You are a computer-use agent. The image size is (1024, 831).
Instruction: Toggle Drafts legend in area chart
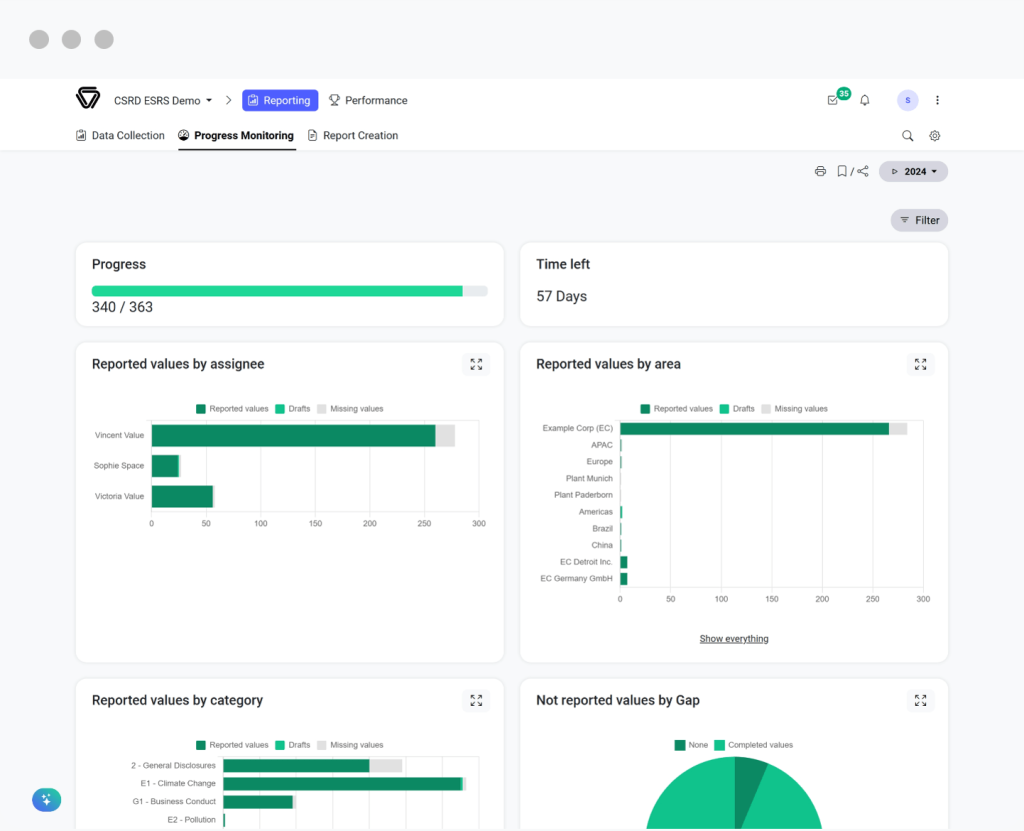[737, 409]
